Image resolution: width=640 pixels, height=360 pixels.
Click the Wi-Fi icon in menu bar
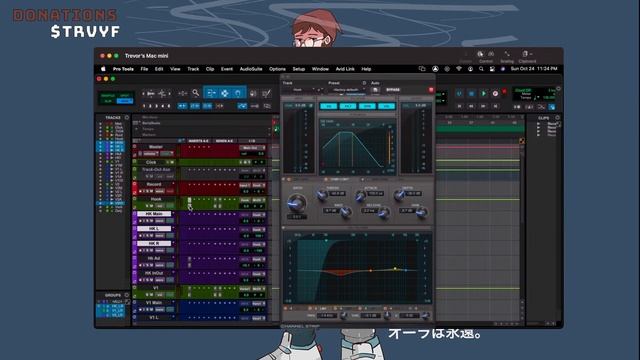[459, 69]
